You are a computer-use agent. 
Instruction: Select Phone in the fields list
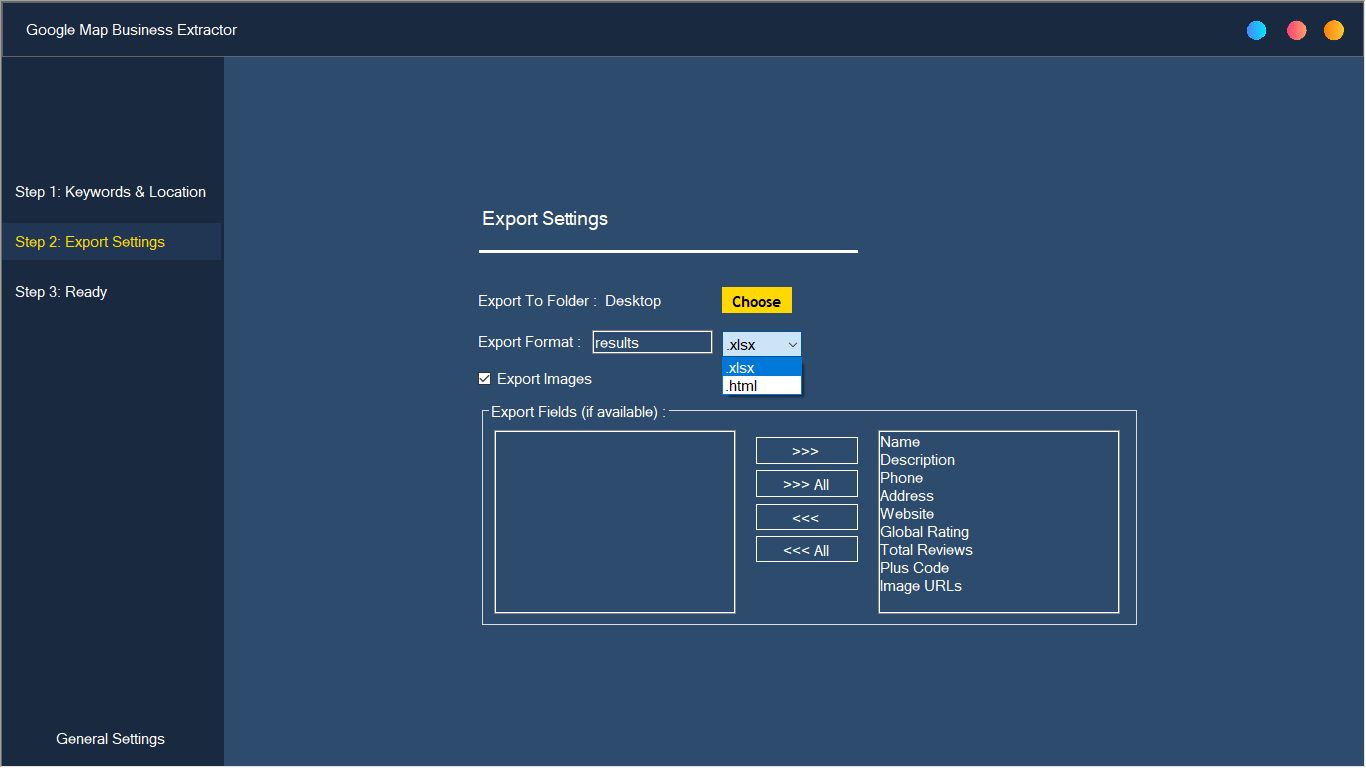(x=901, y=478)
